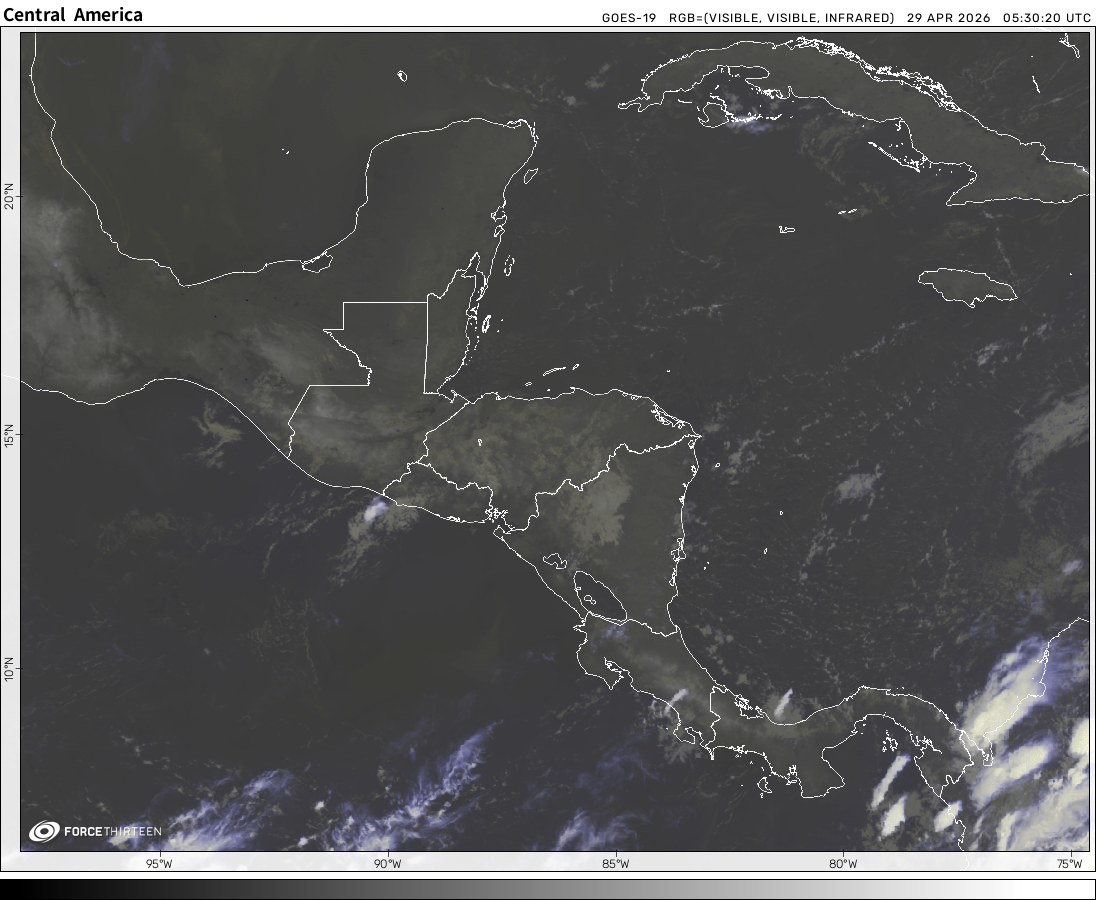Screen dimensions: 1096x900
Task: Click the Force Thirteen logo icon
Action: point(44,831)
